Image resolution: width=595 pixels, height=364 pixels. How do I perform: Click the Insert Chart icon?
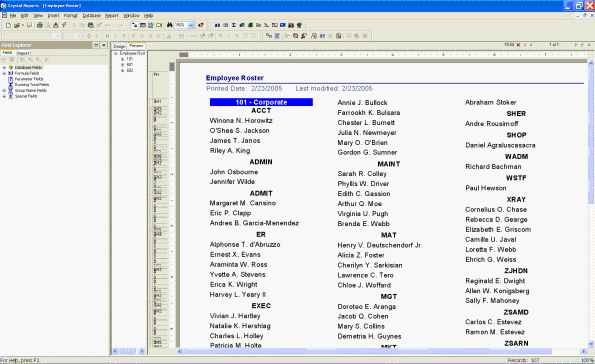tap(291, 25)
